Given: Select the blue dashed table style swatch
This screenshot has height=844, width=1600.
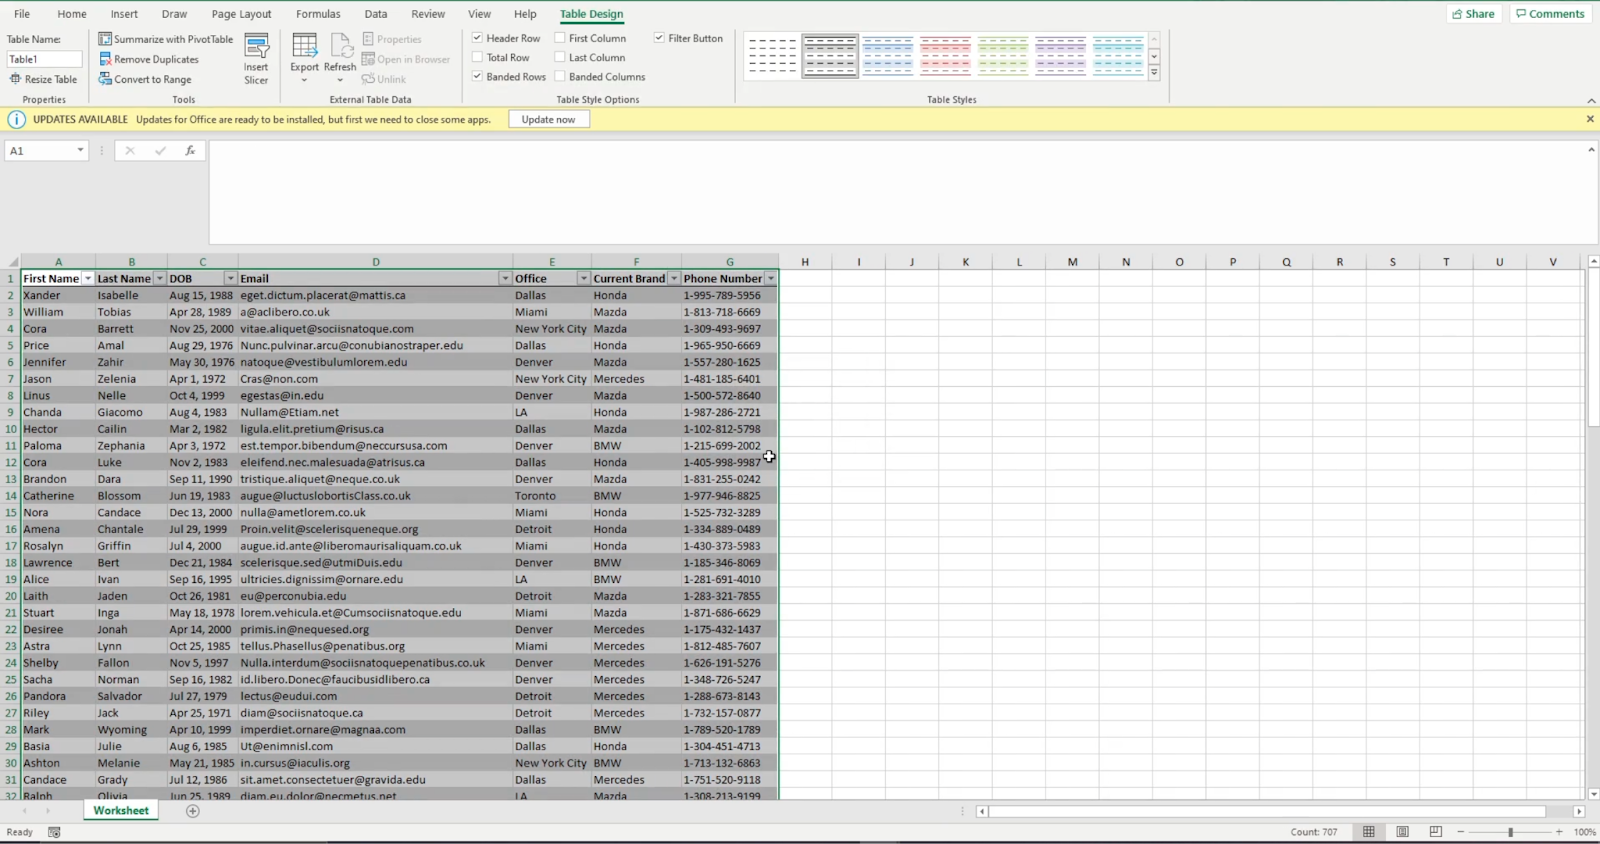Looking at the screenshot, I should pyautogui.click(x=887, y=56).
